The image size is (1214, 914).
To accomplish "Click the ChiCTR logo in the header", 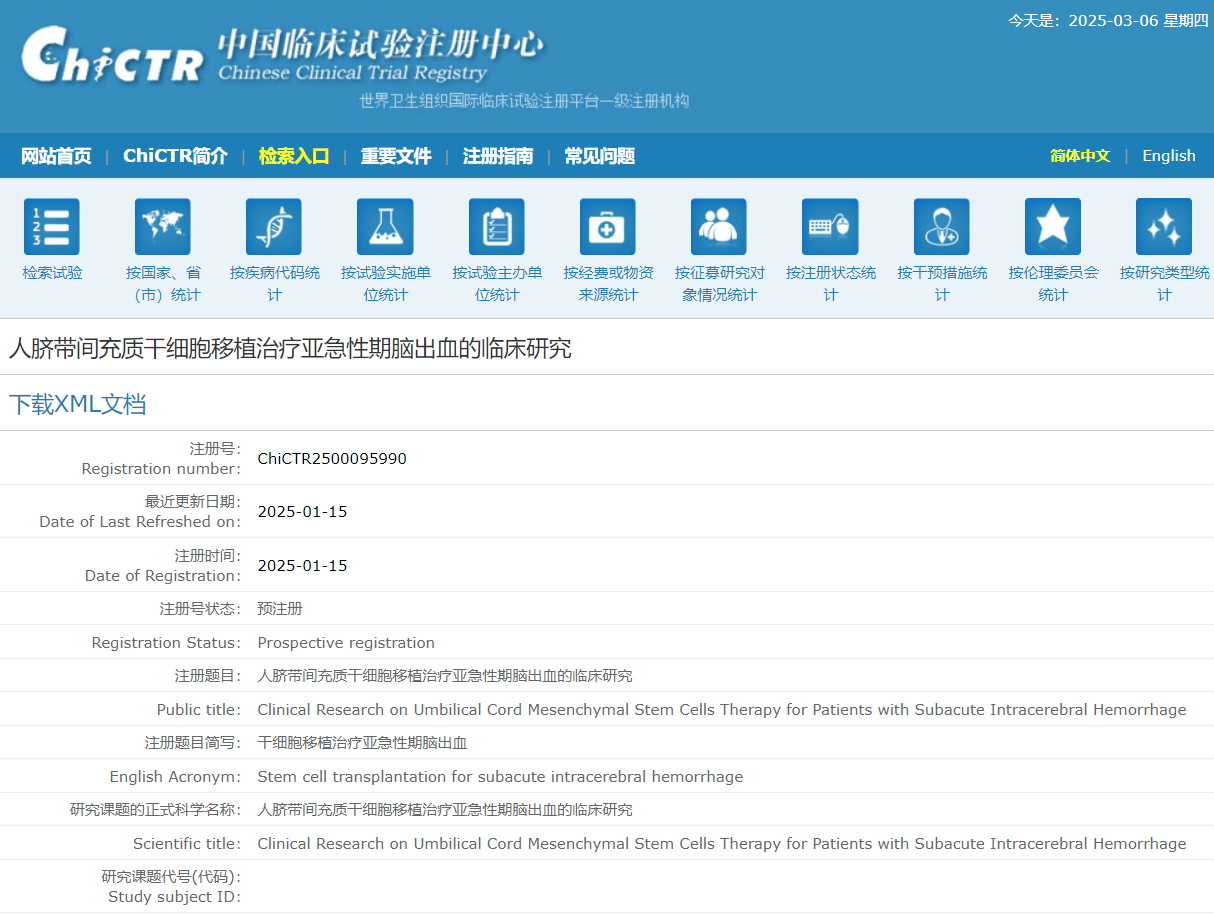I will click(112, 56).
